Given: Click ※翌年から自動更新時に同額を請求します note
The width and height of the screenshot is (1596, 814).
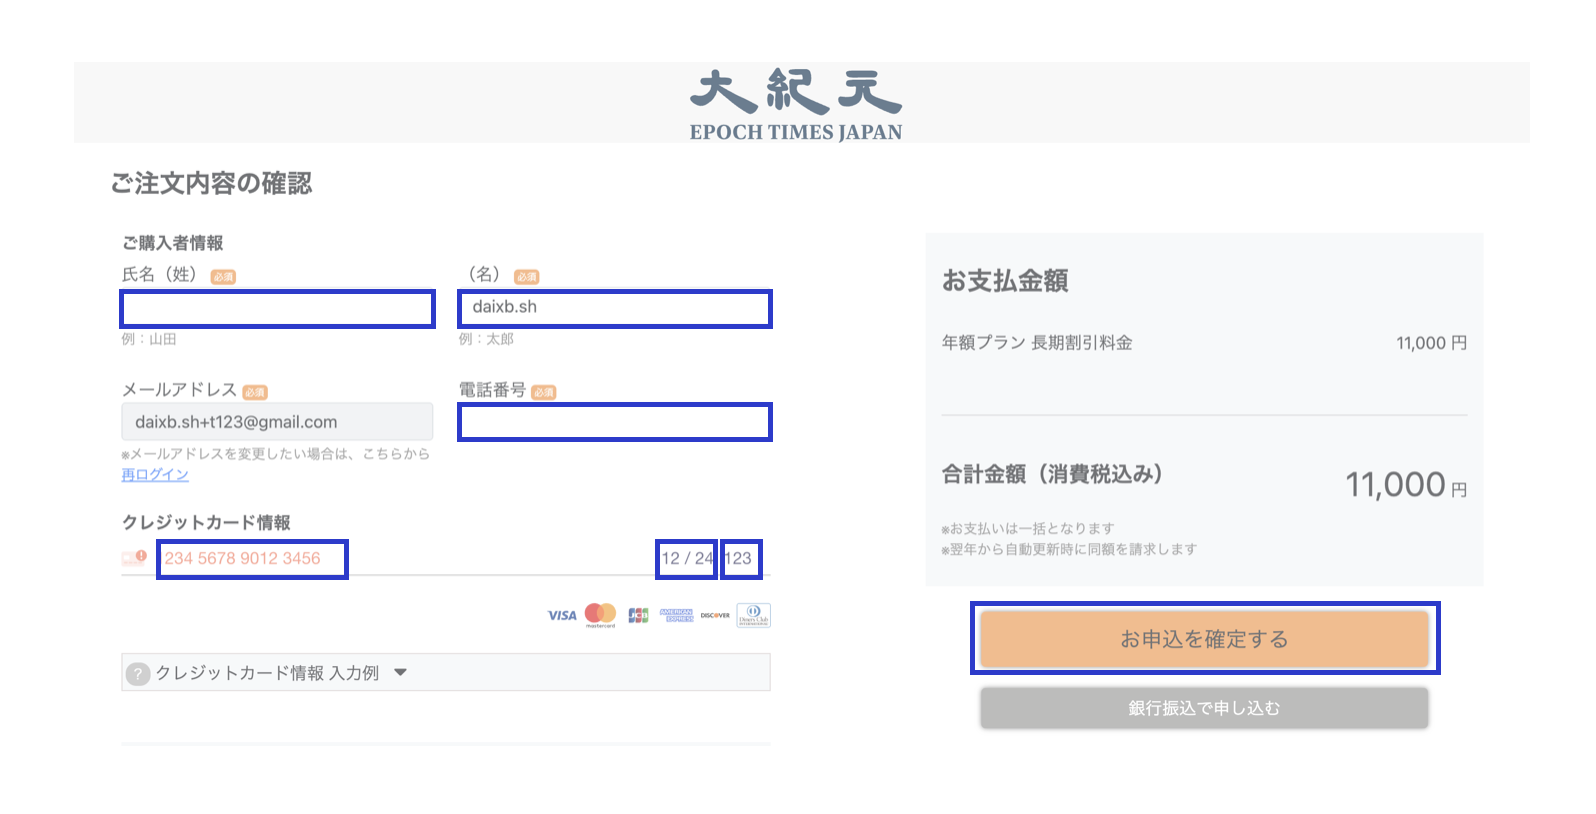Looking at the screenshot, I should 1068,549.
